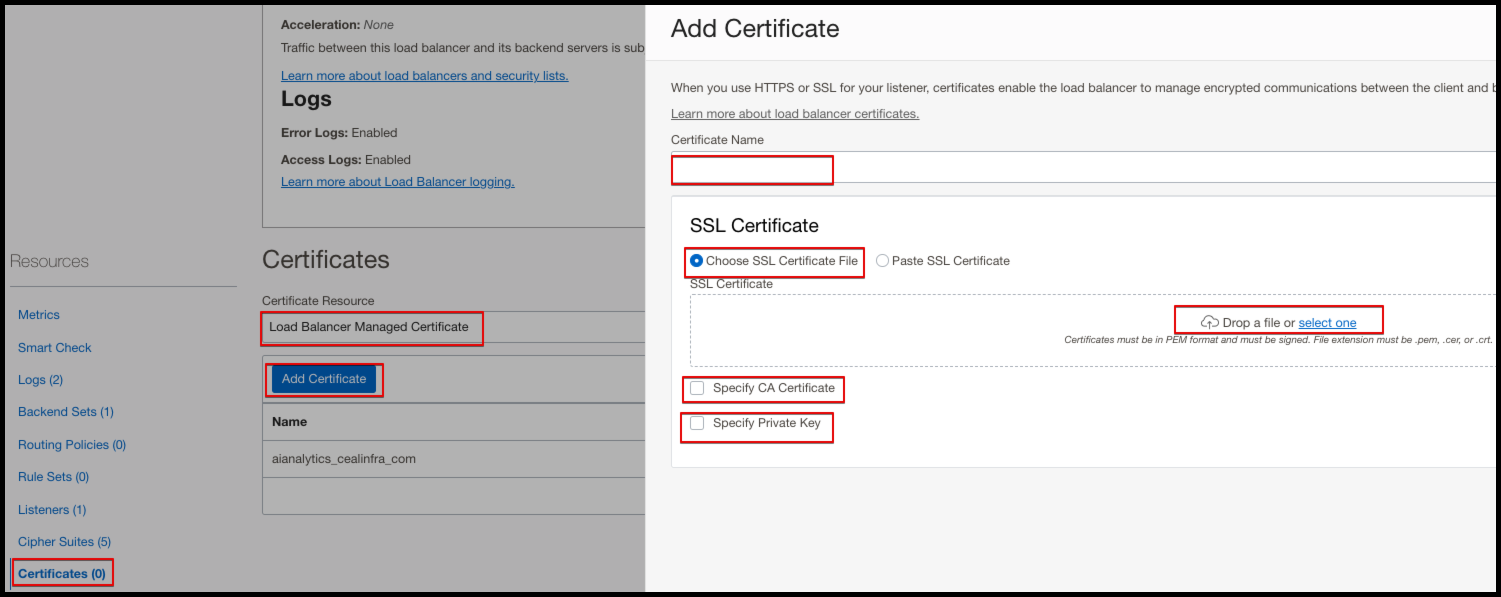Image resolution: width=1501 pixels, height=597 pixels.
Task: Click the cloud upload icon in drop zone
Action: (1210, 322)
